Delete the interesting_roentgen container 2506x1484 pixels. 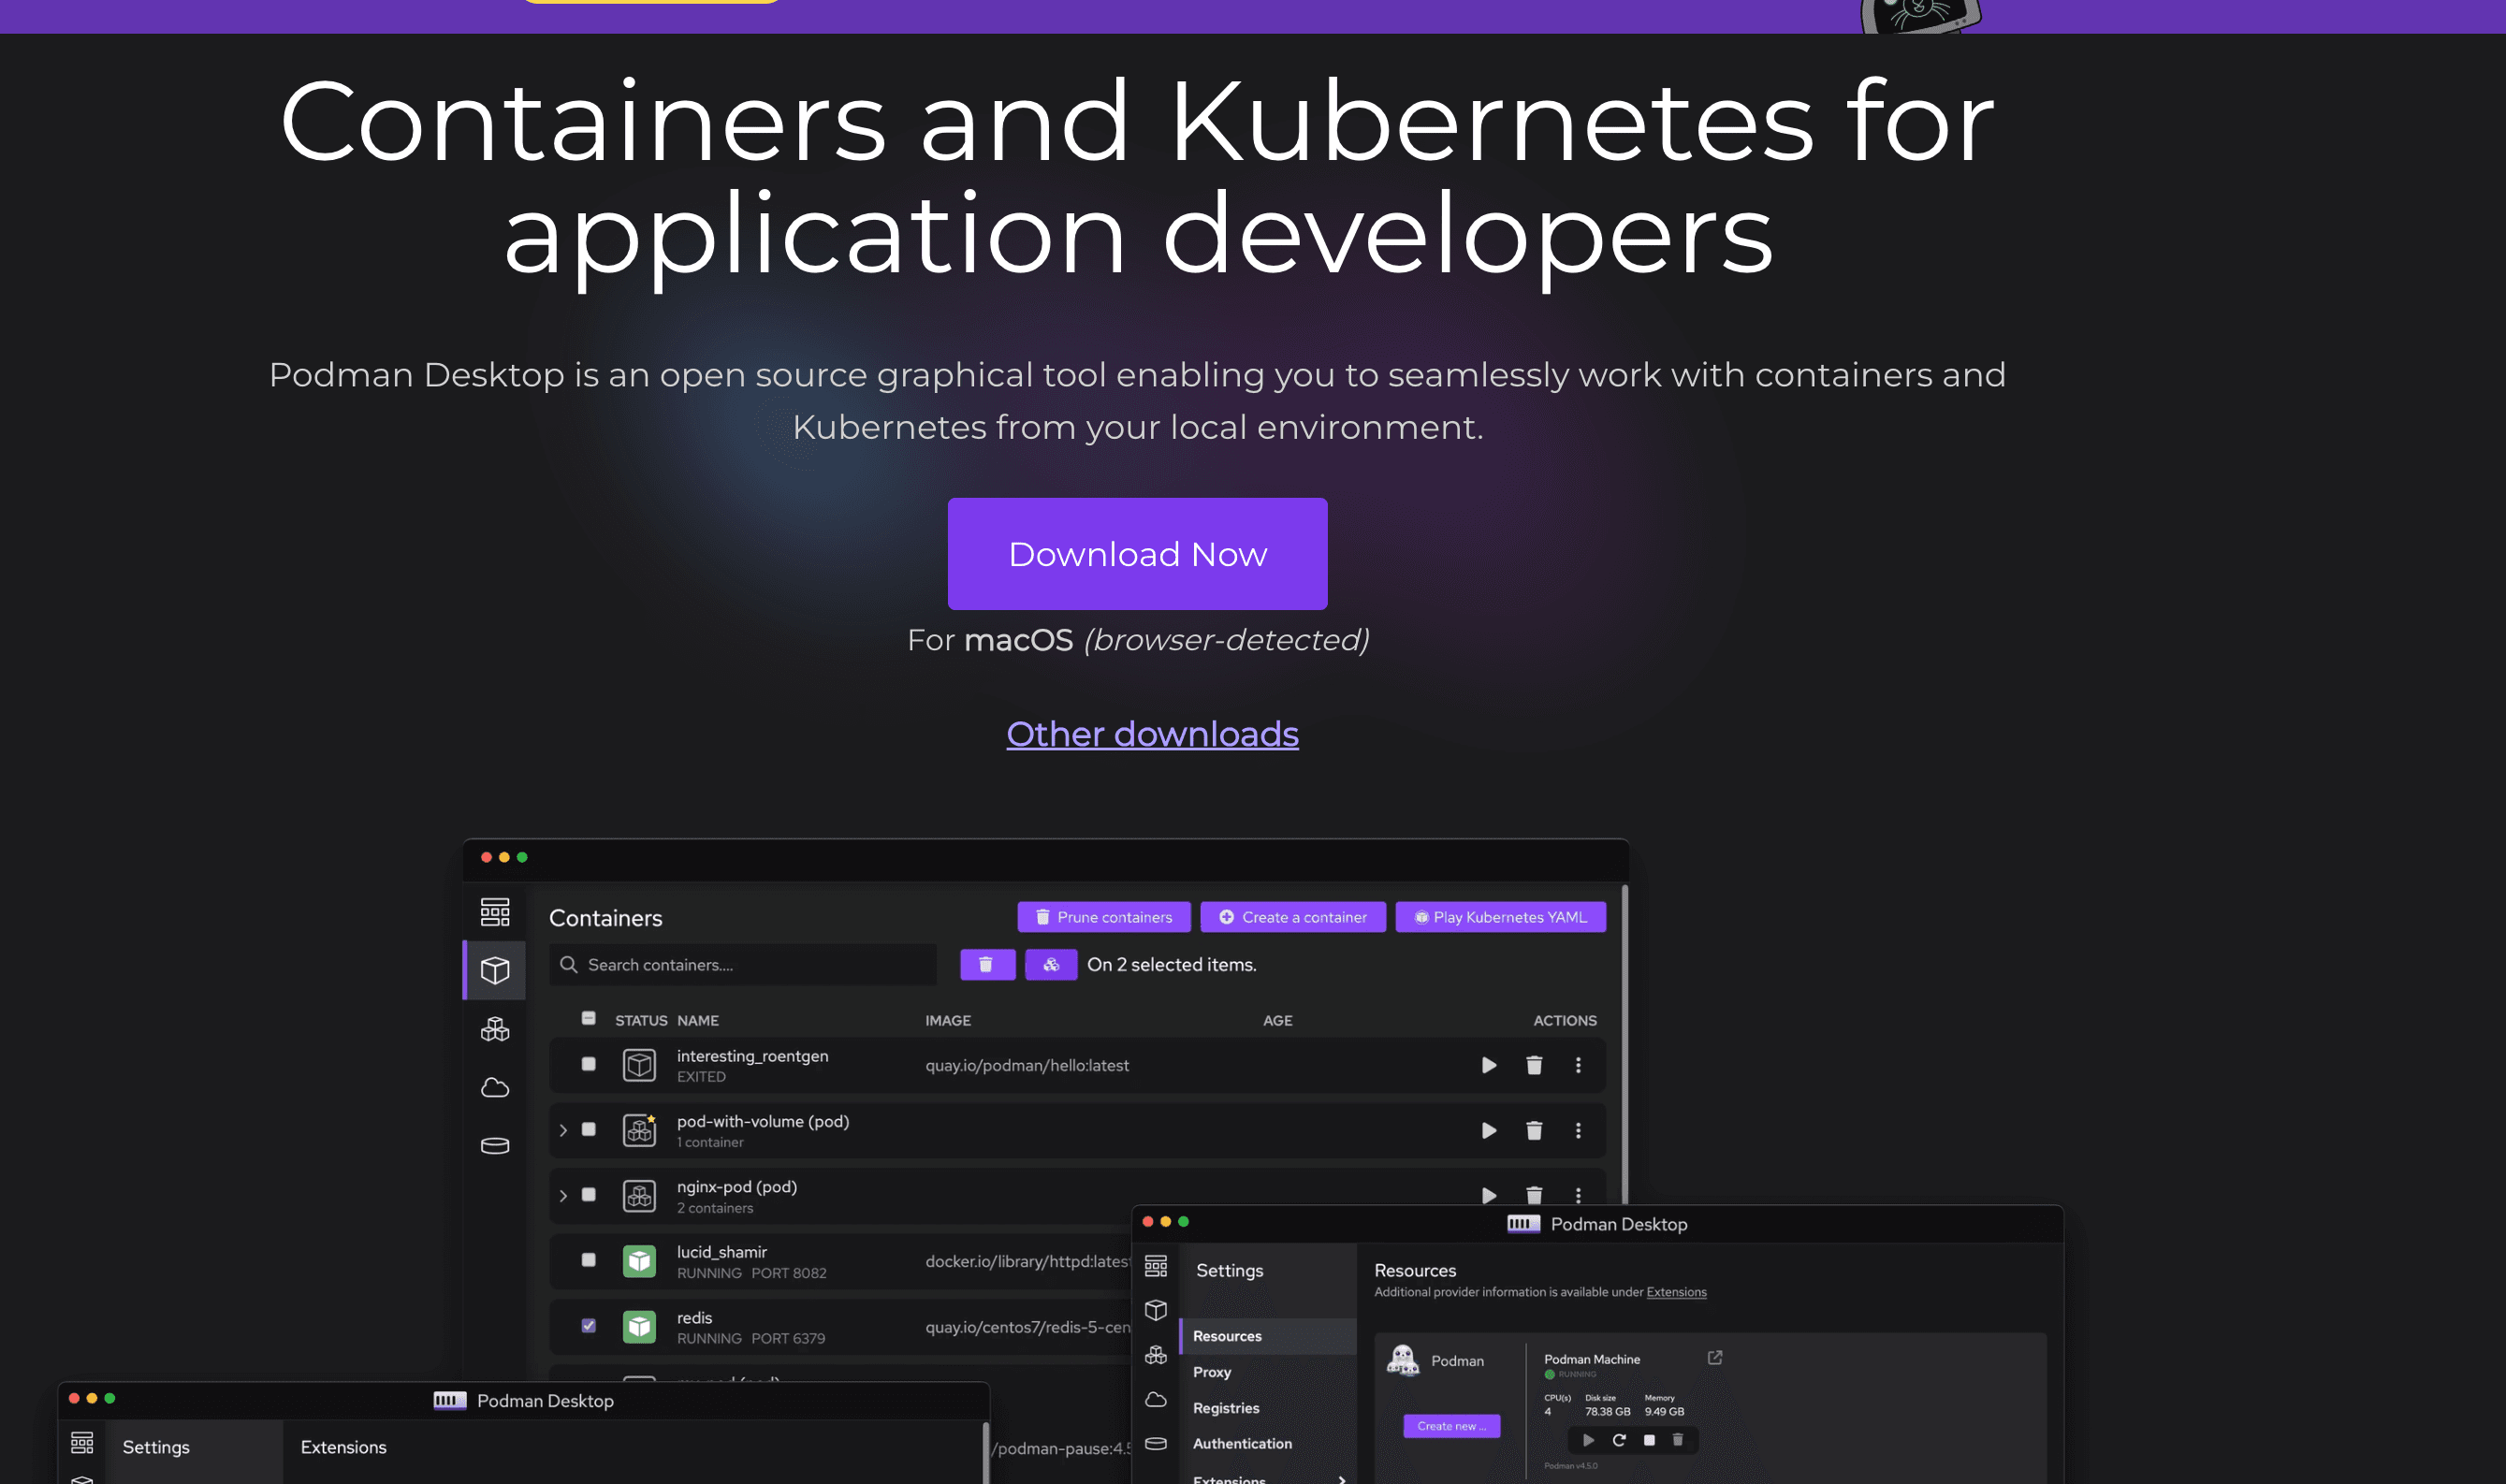click(x=1533, y=1065)
